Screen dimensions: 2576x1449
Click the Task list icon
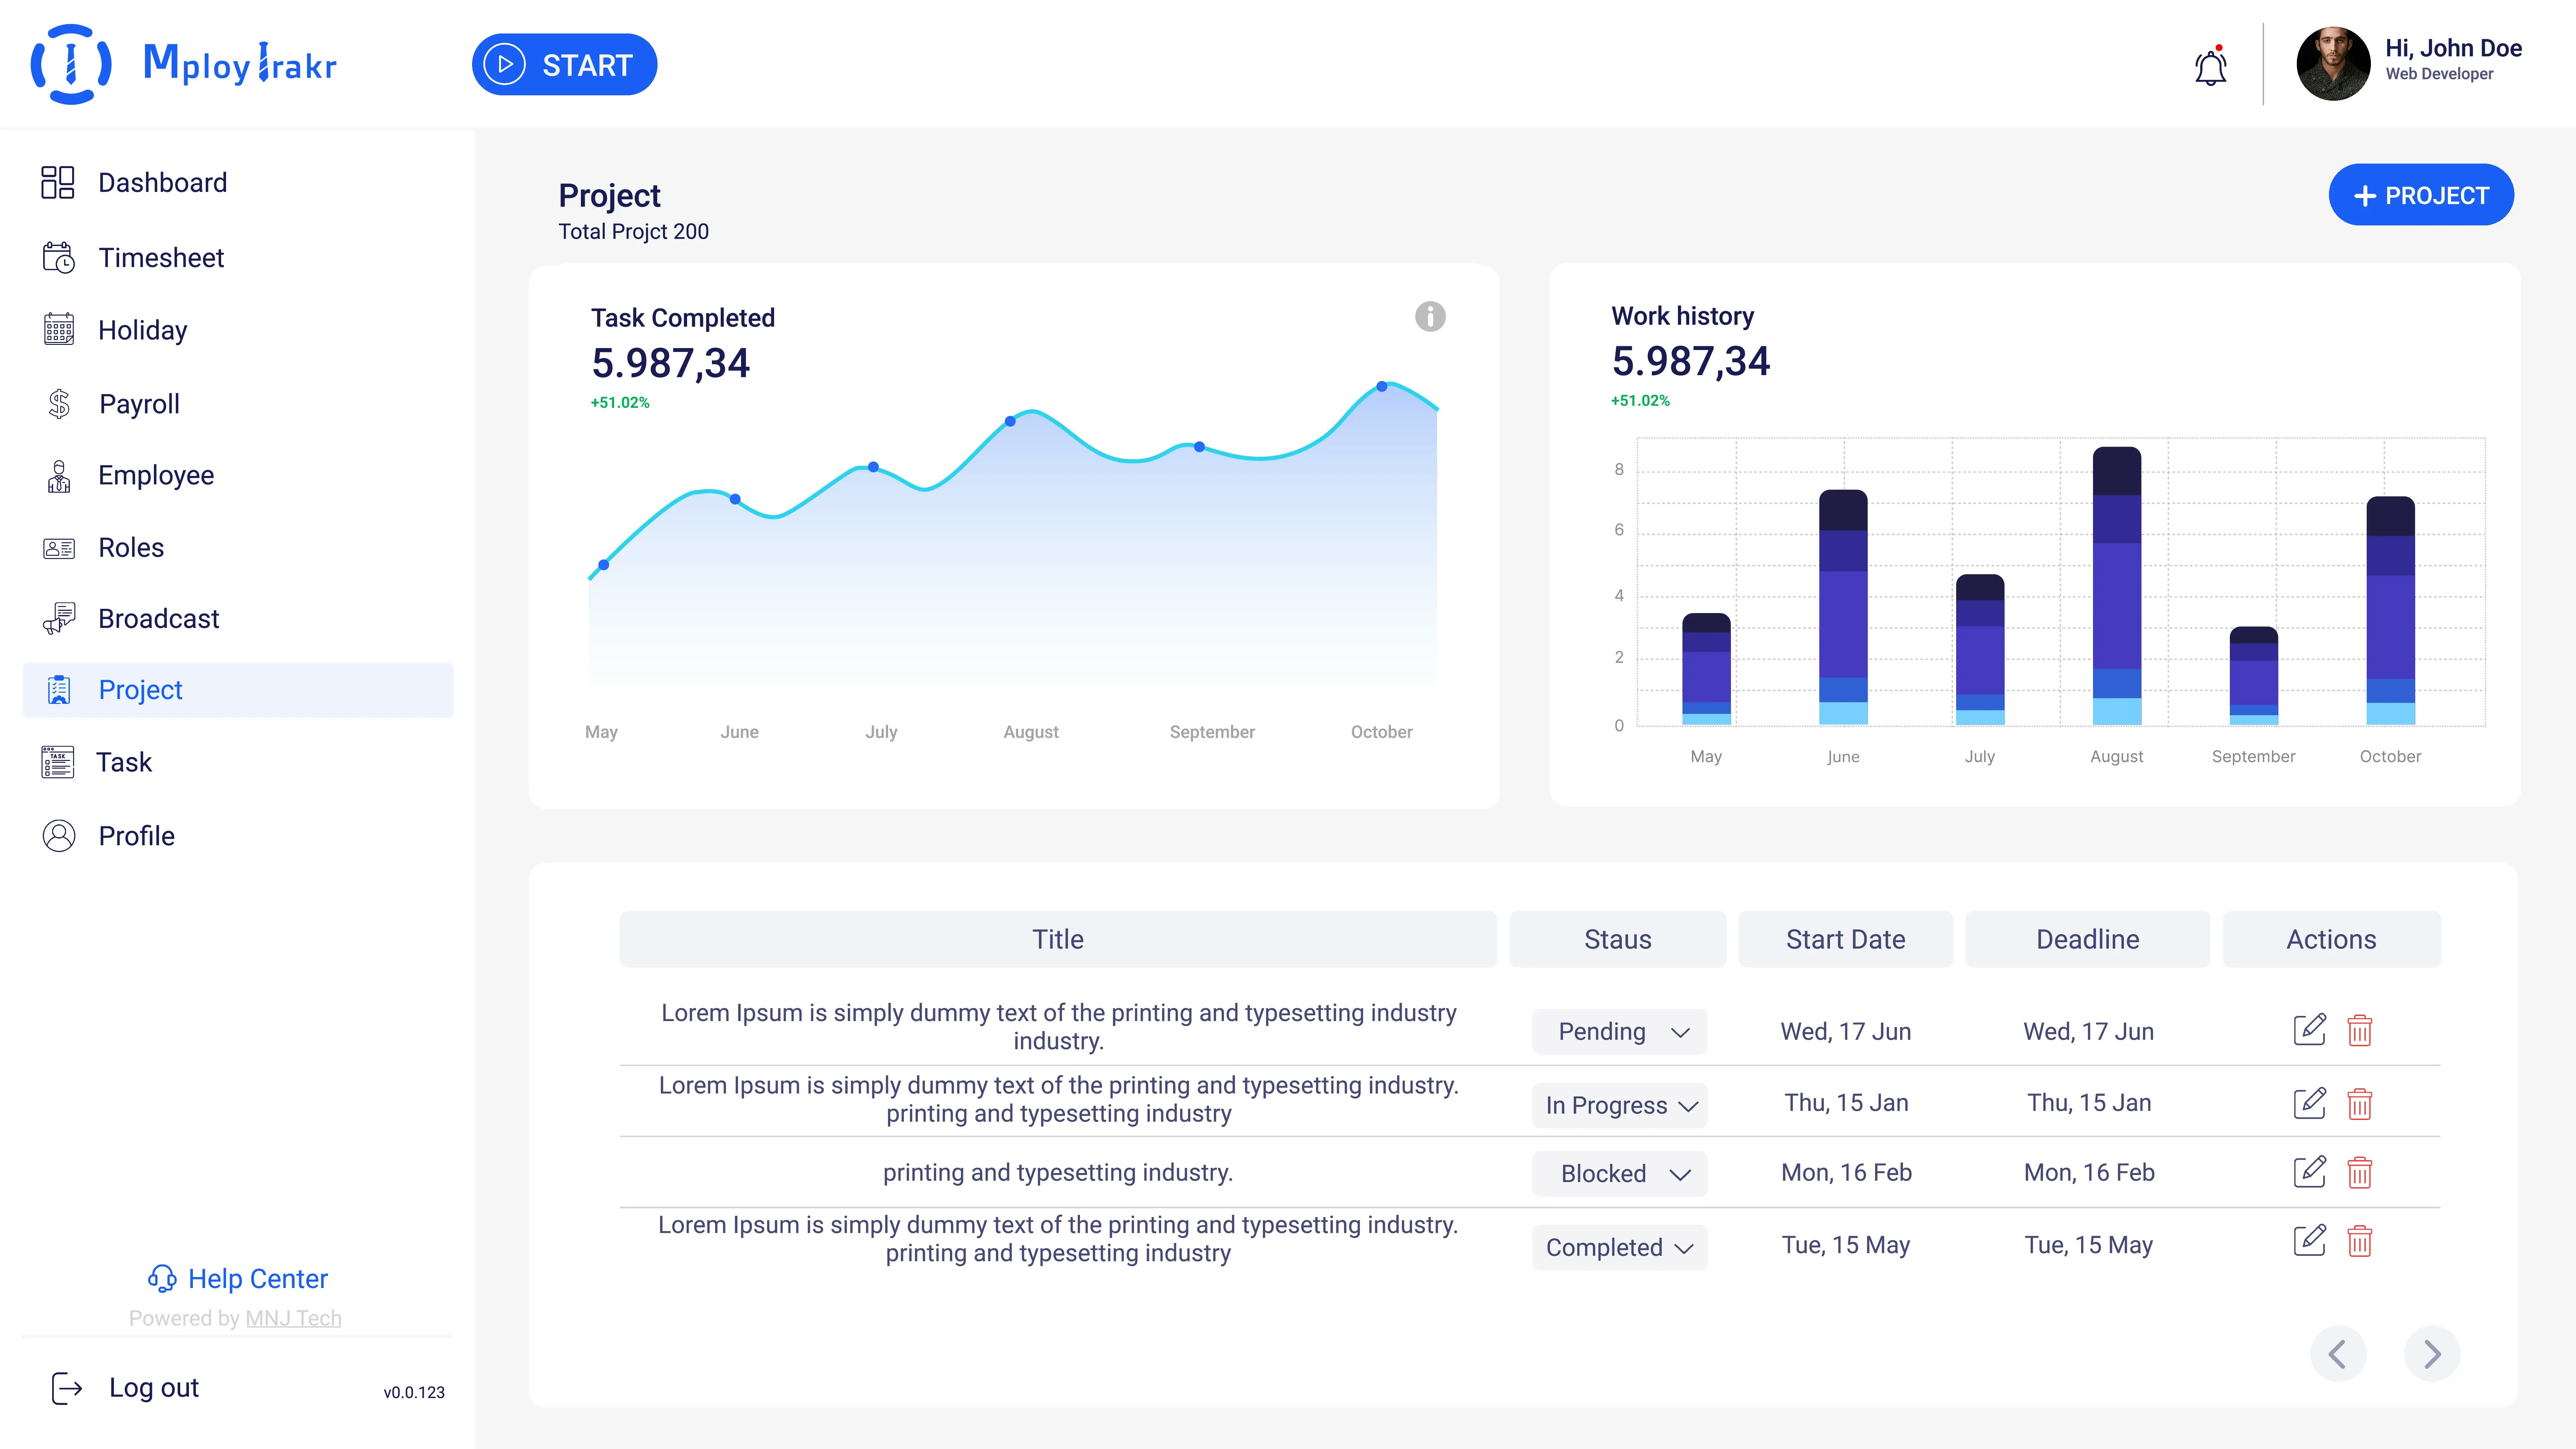pyautogui.click(x=58, y=762)
